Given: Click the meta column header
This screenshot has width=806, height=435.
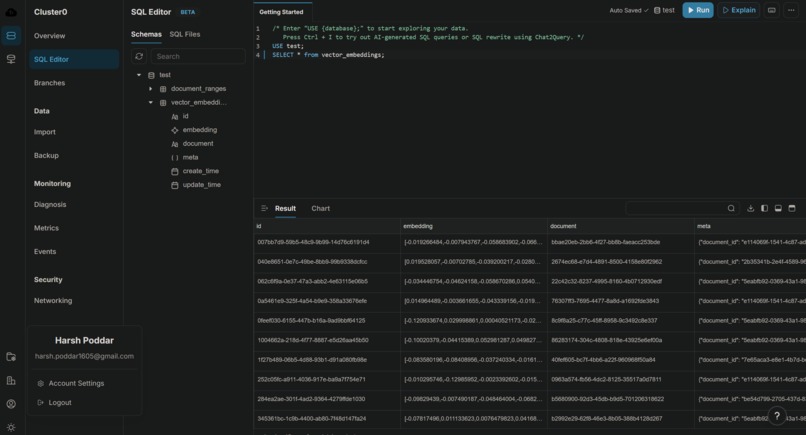Looking at the screenshot, I should (704, 226).
